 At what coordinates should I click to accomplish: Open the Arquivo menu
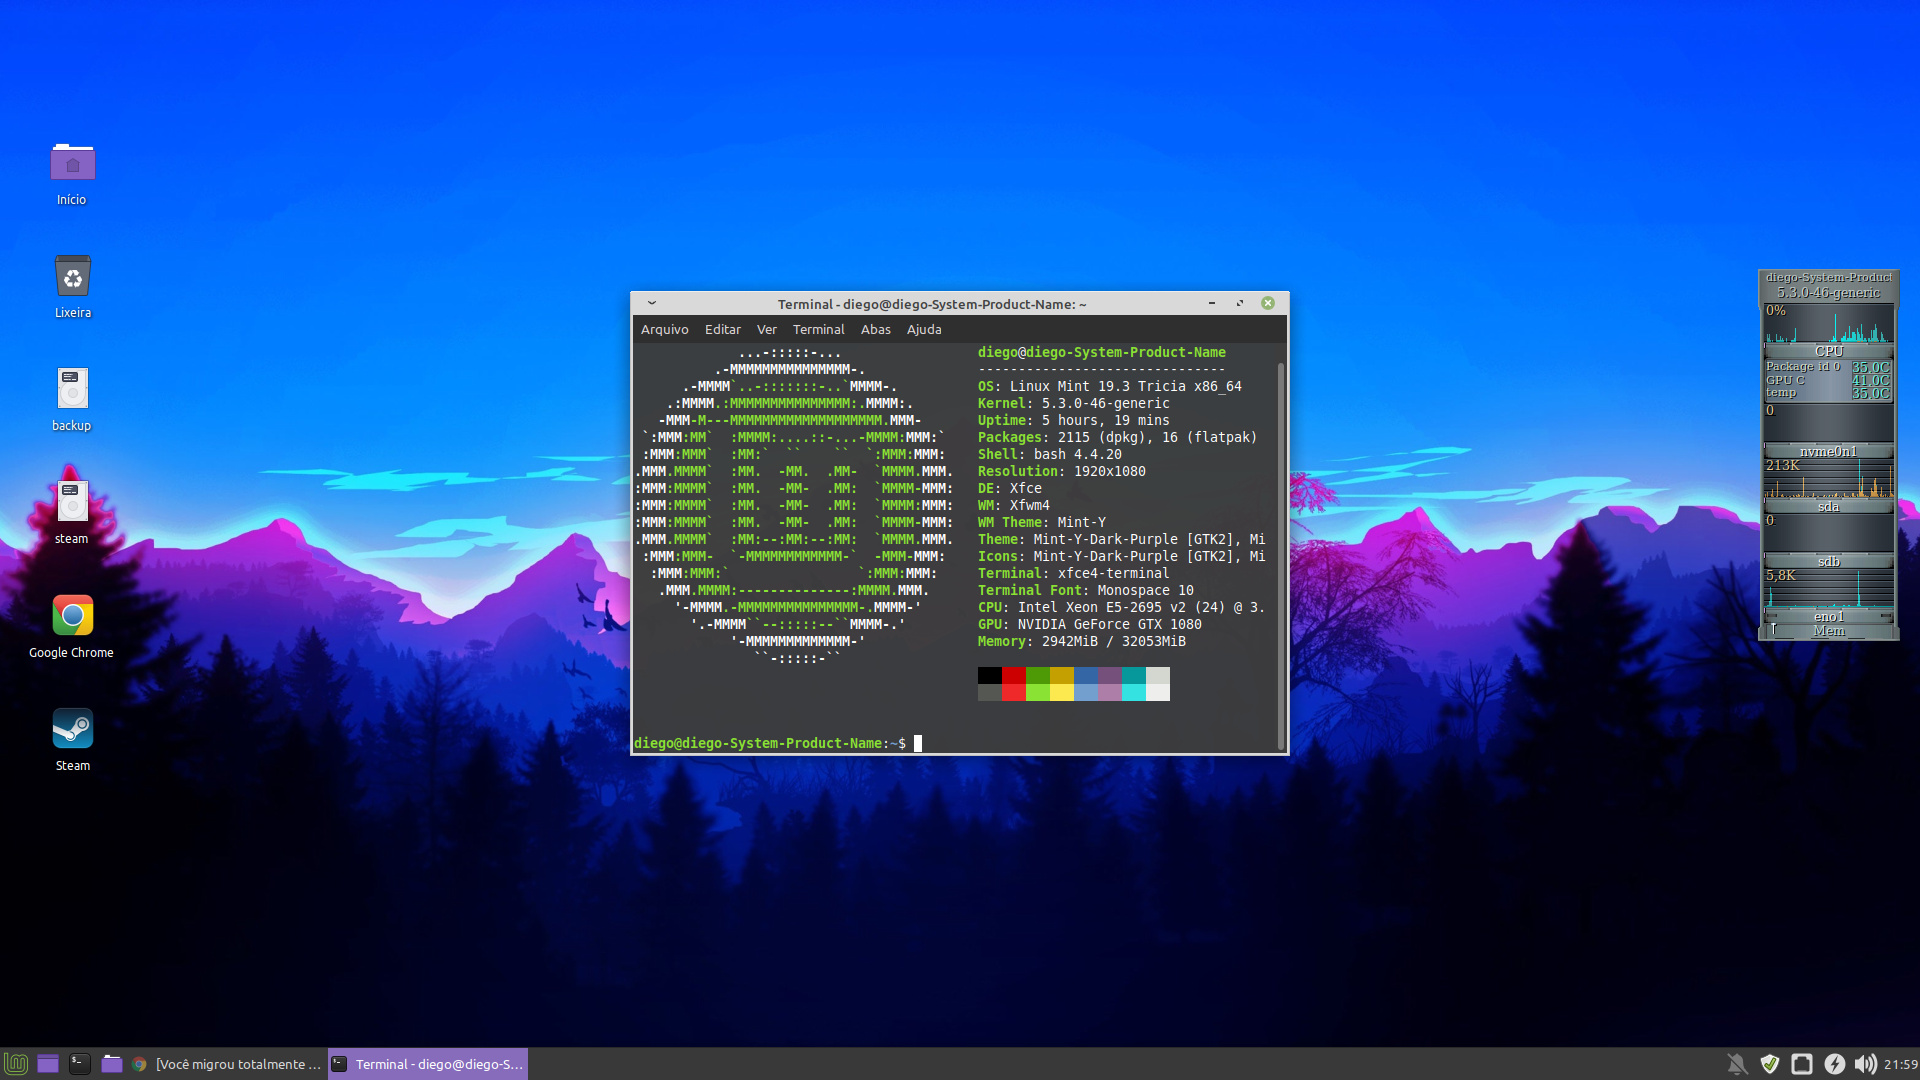(664, 329)
